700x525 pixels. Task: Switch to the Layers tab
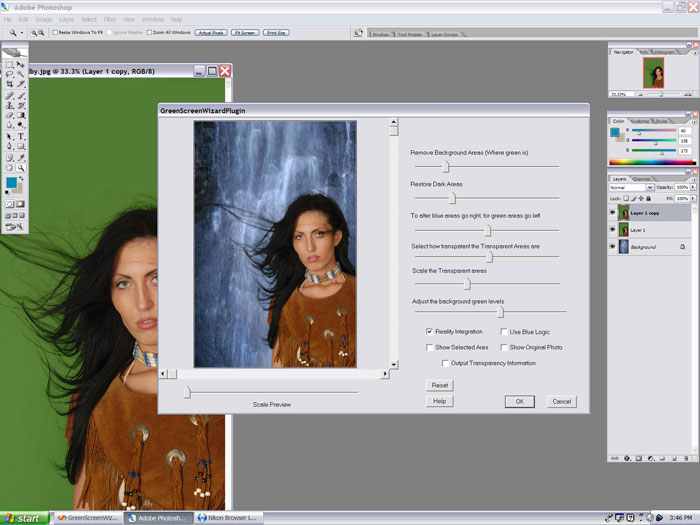tap(619, 179)
